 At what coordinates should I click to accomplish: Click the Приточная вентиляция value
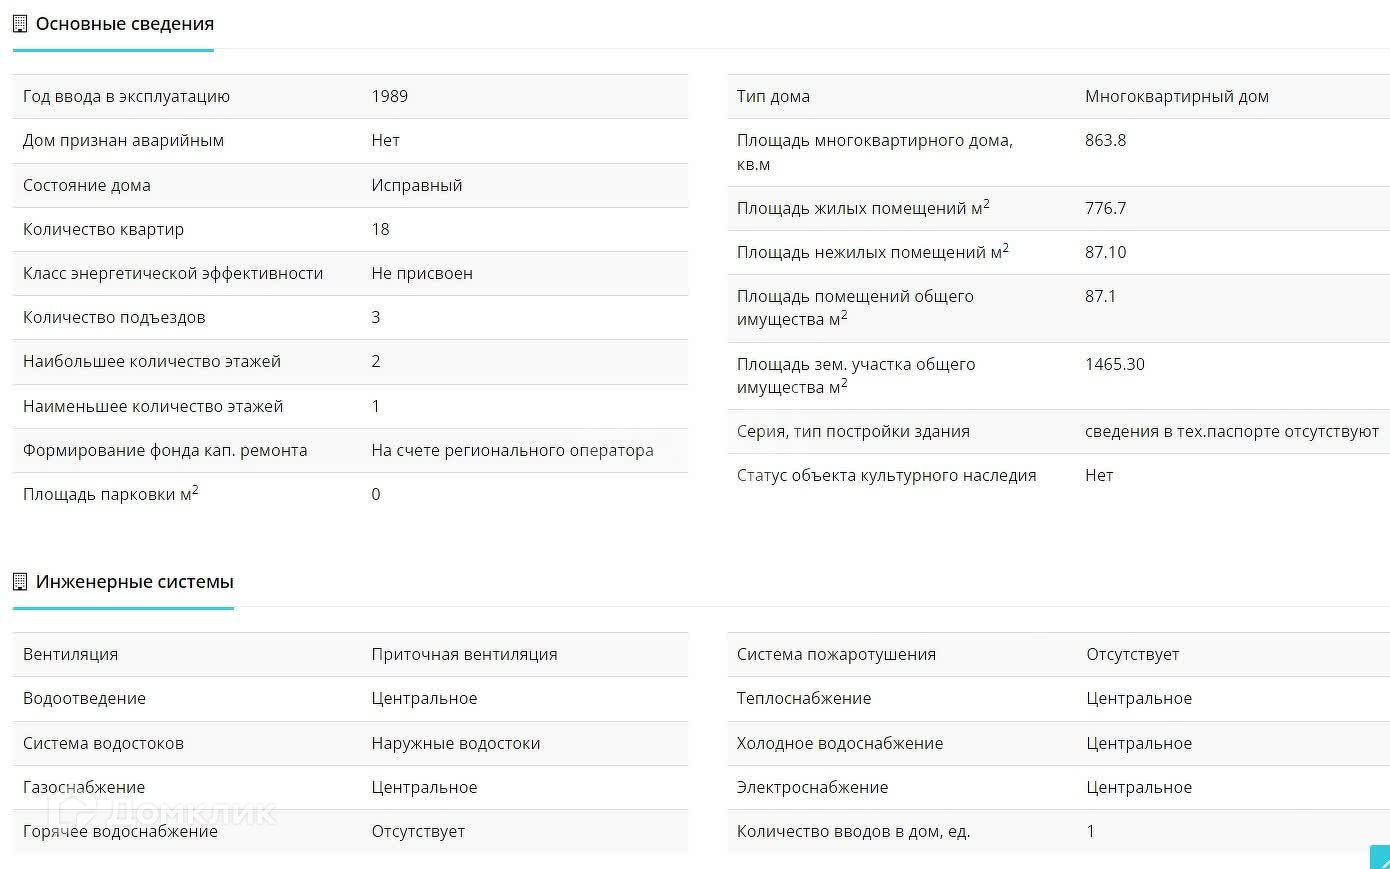click(x=464, y=655)
